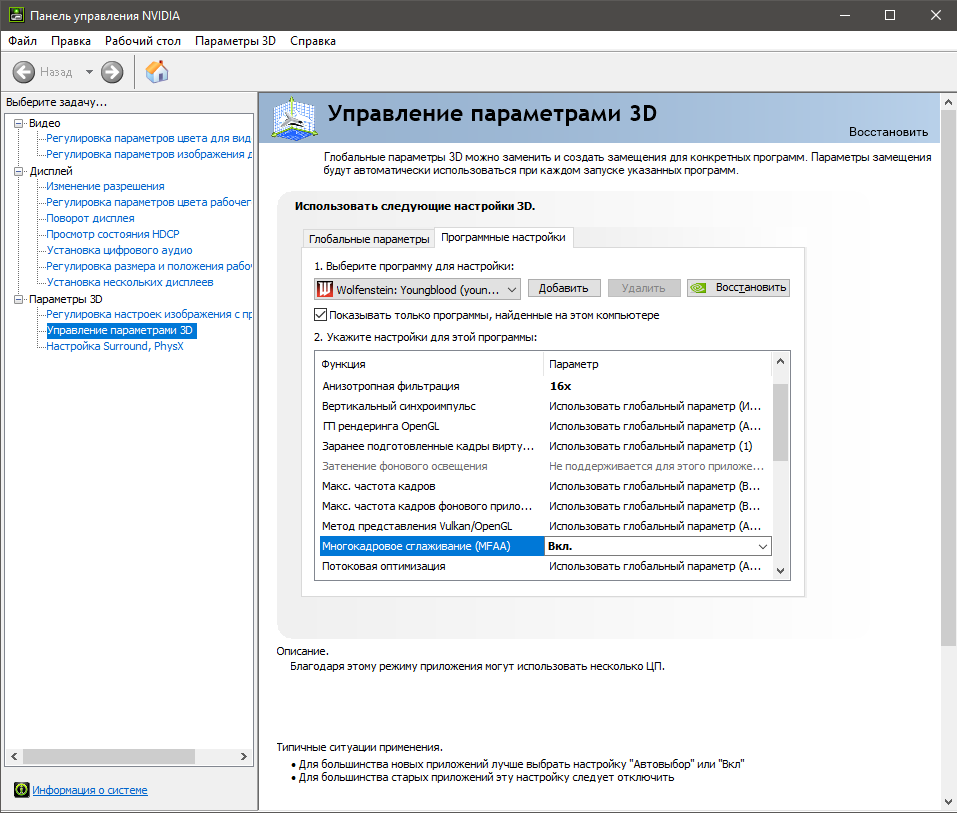
Task: Click the 3D settings header icon
Action: tap(295, 118)
